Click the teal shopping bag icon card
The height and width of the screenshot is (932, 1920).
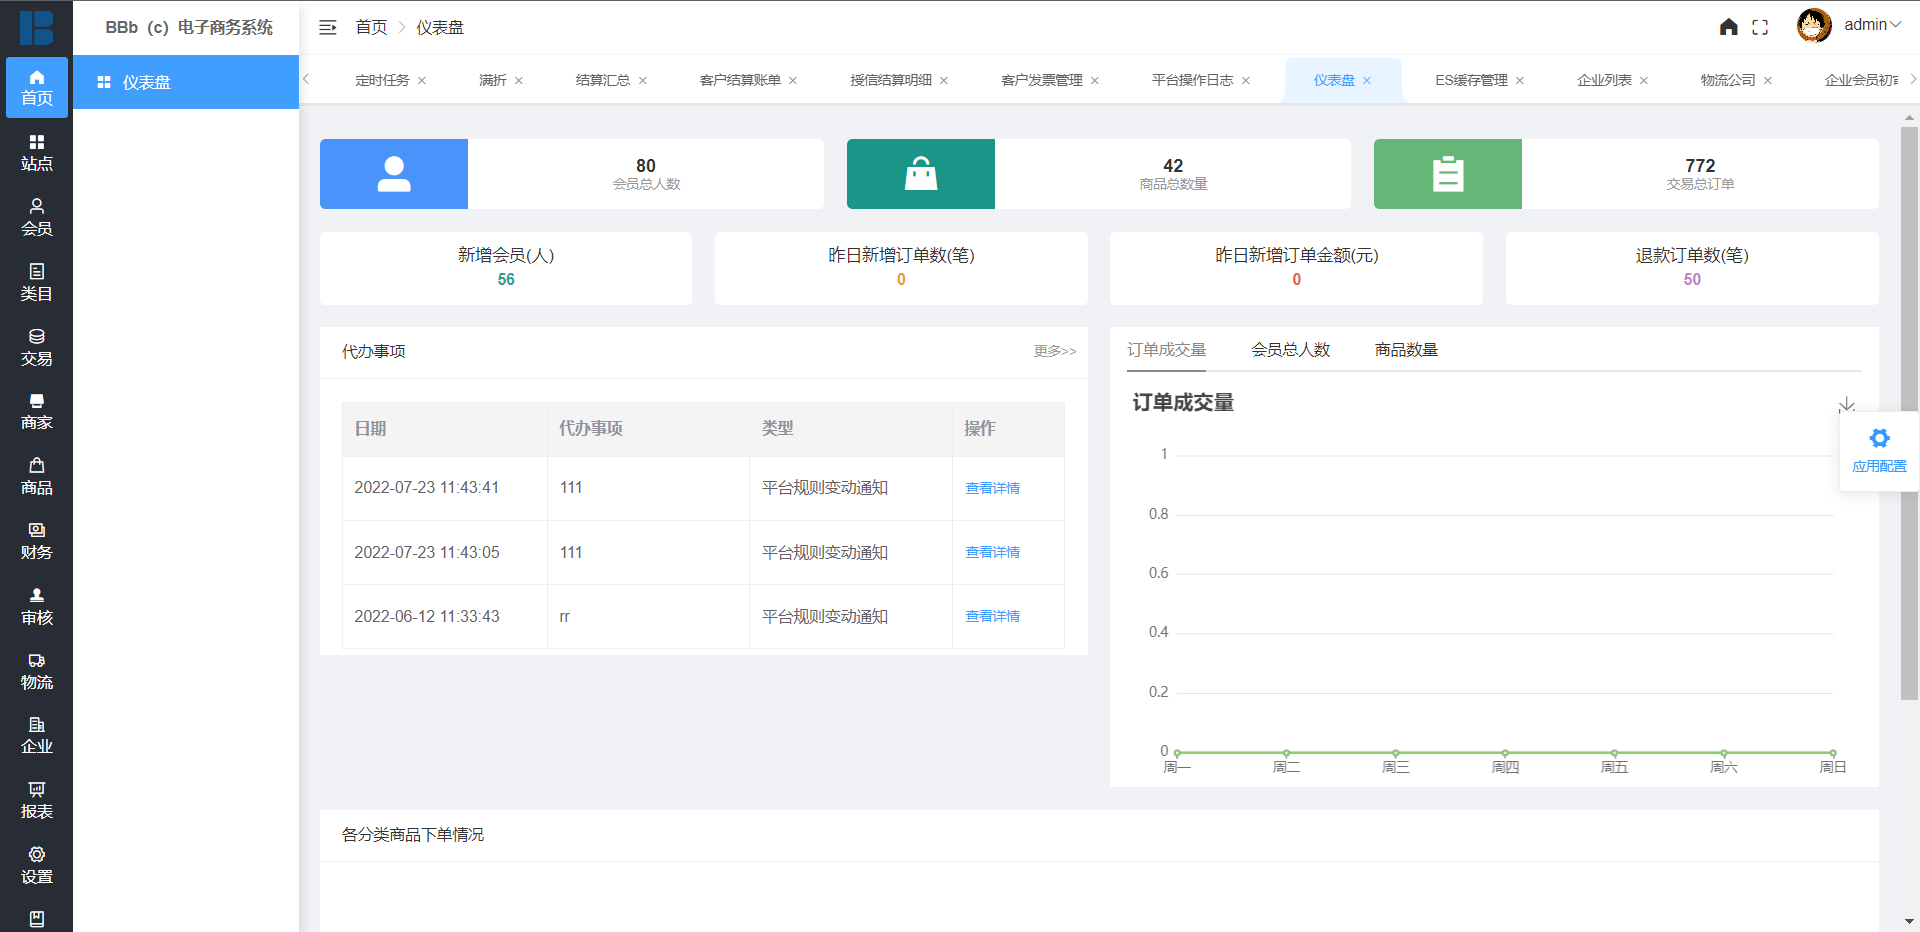921,174
